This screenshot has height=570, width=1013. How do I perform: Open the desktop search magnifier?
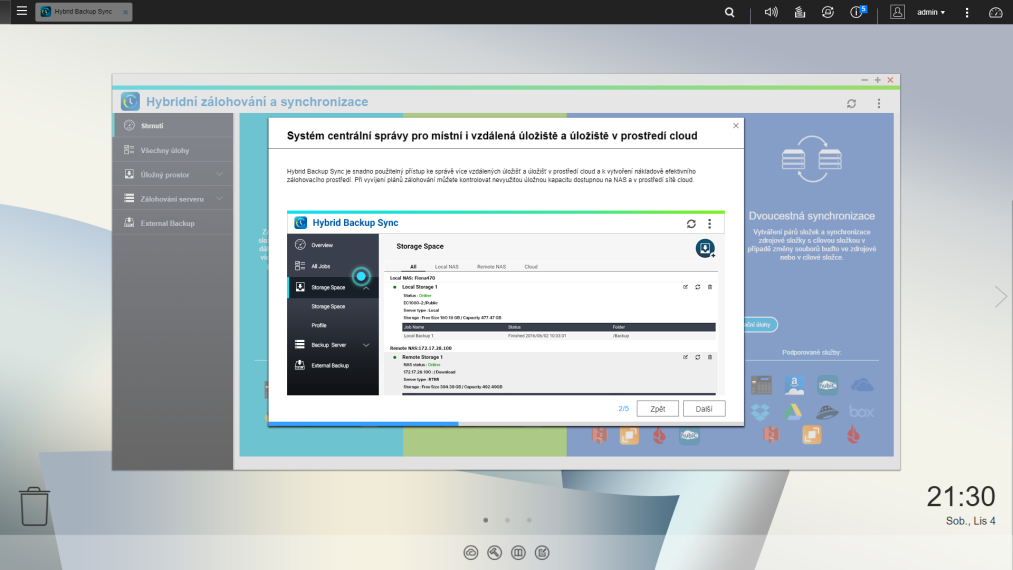tap(729, 12)
